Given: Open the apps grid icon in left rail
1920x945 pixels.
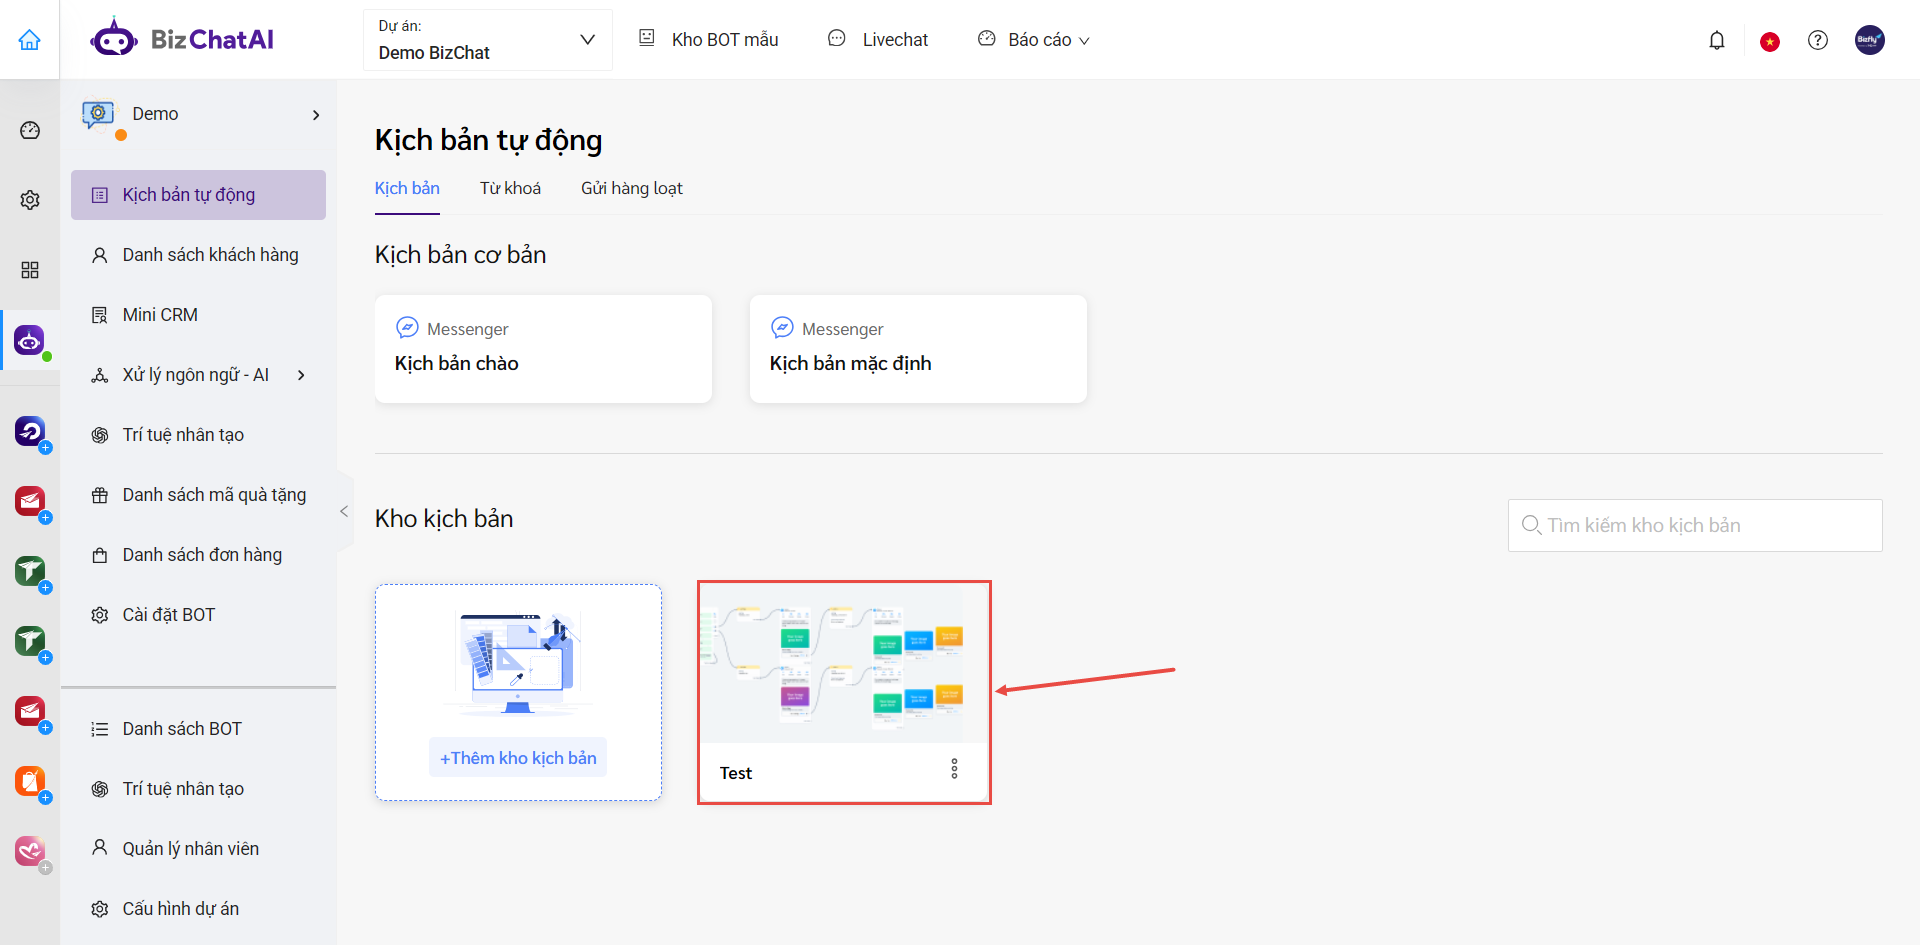Looking at the screenshot, I should [30, 270].
